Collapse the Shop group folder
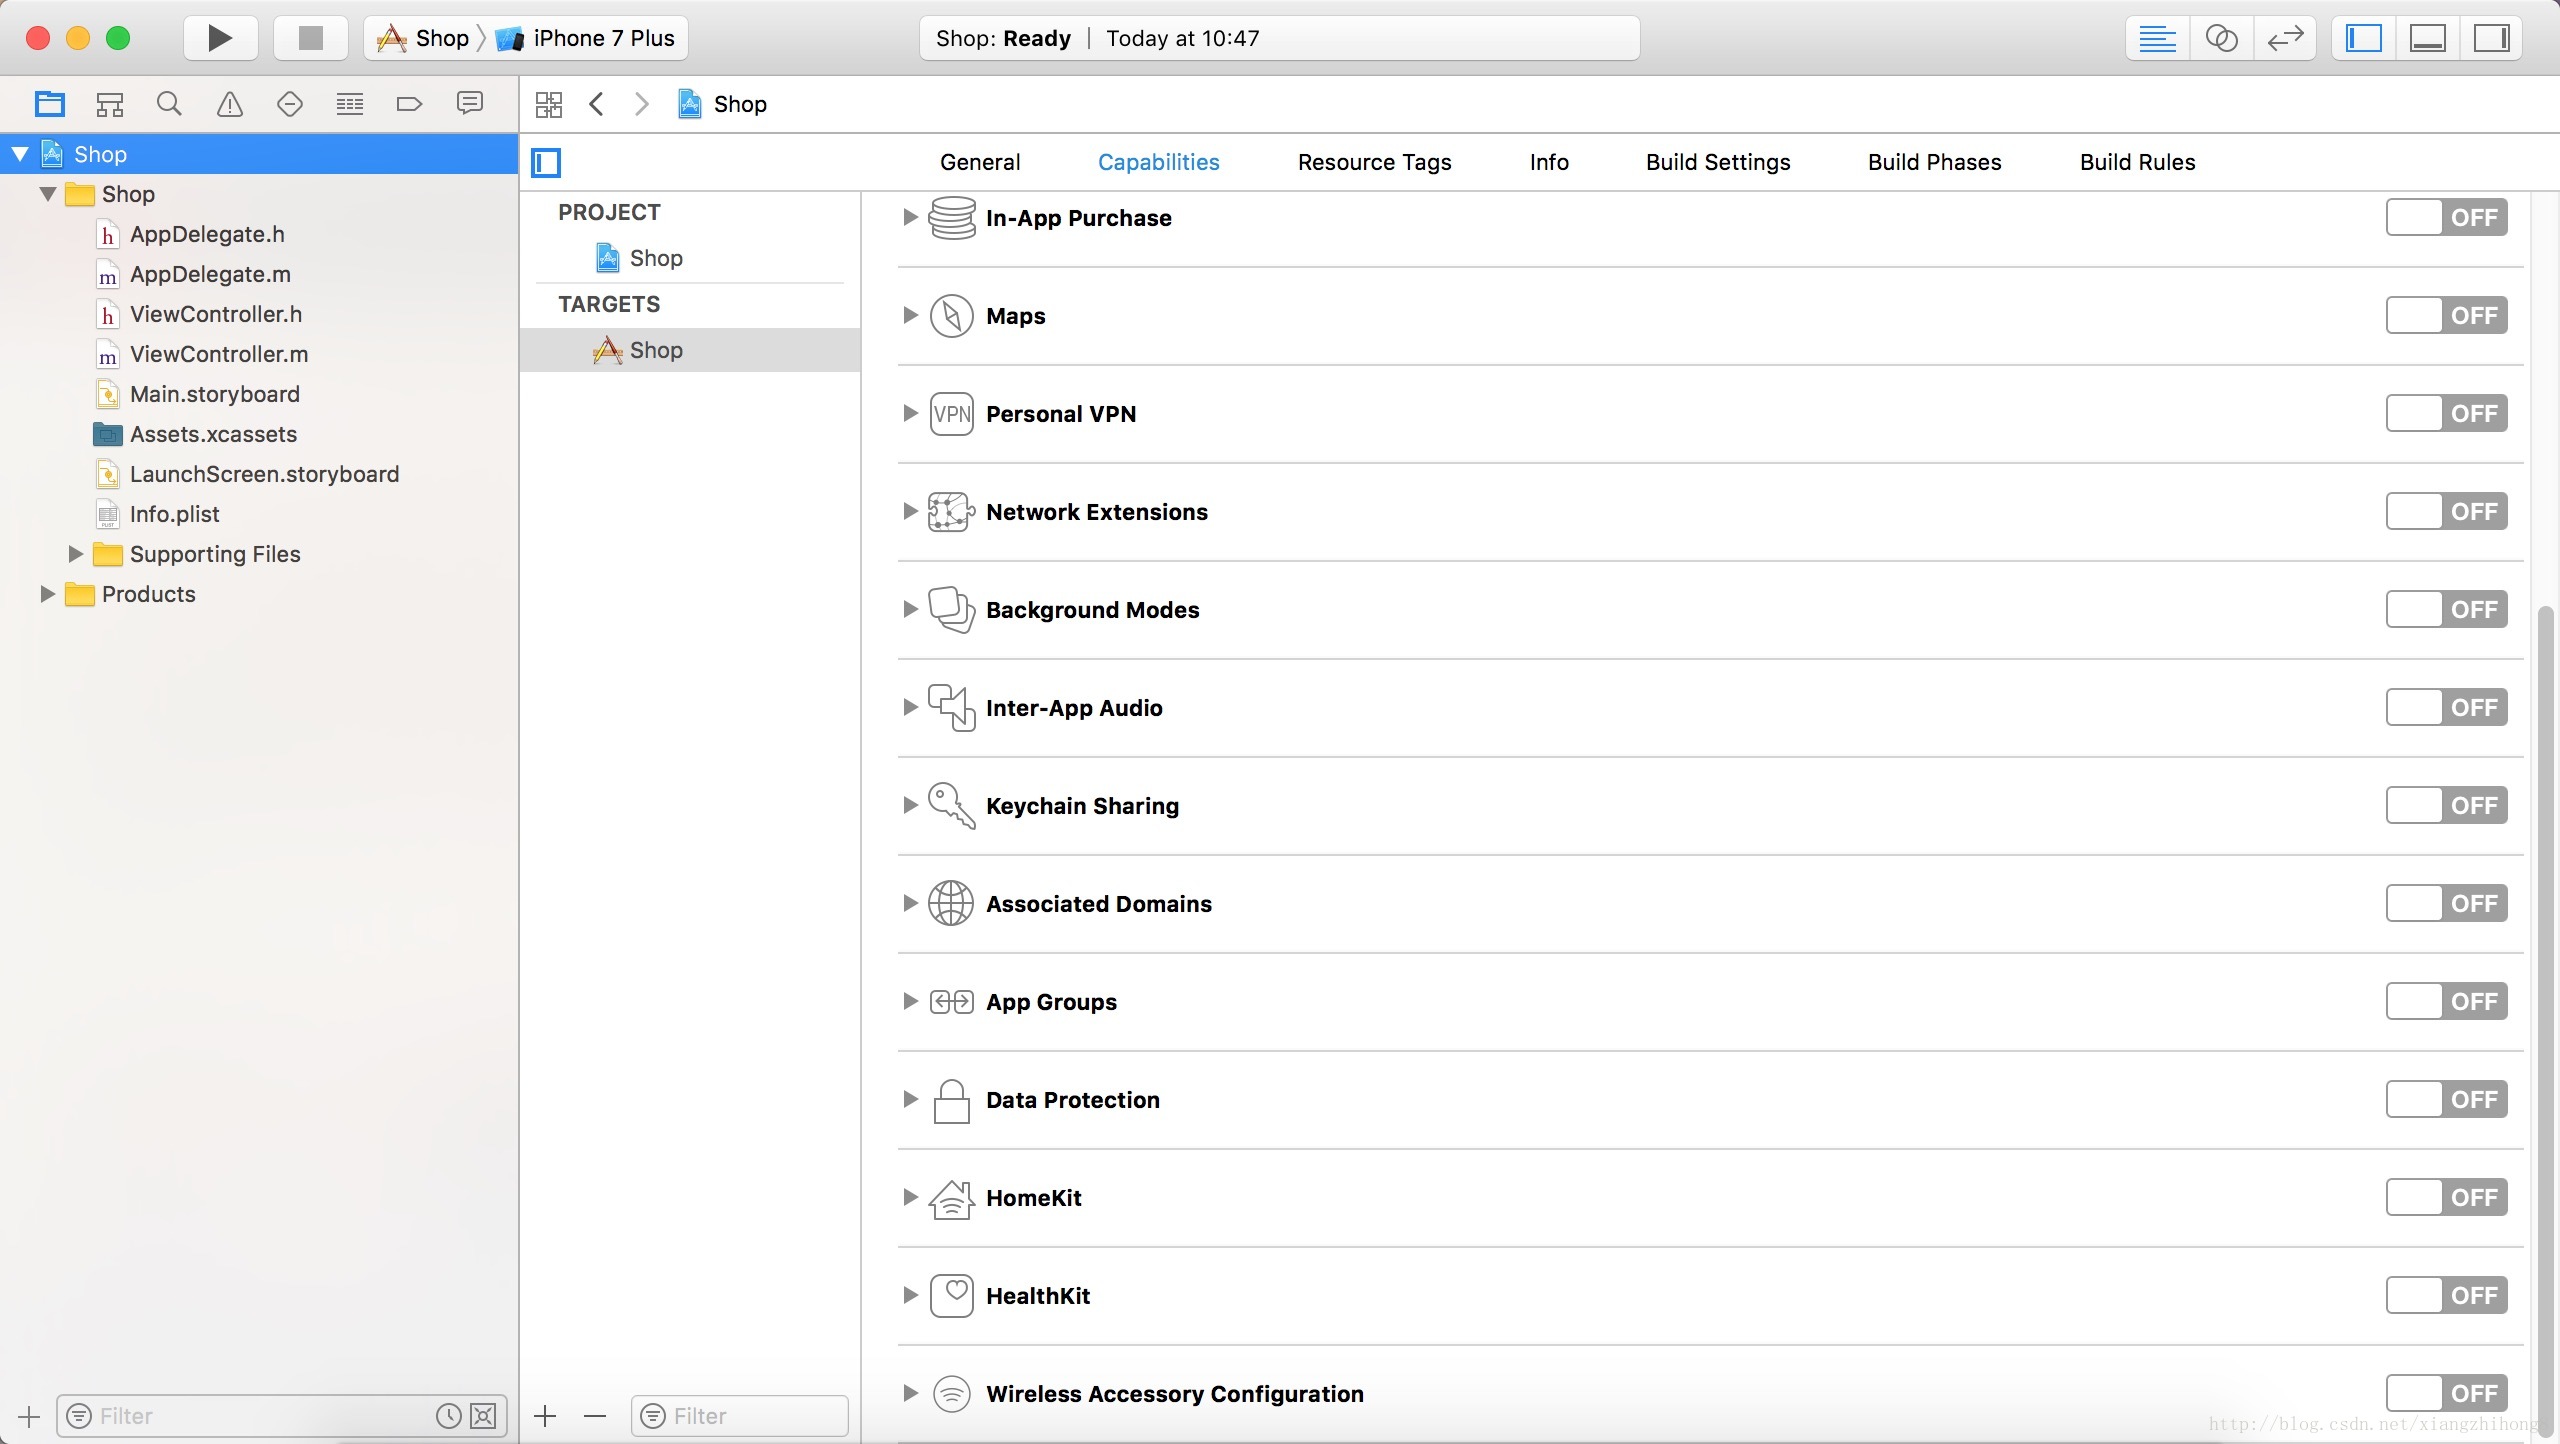Viewport: 2560px width, 1444px height. (47, 193)
